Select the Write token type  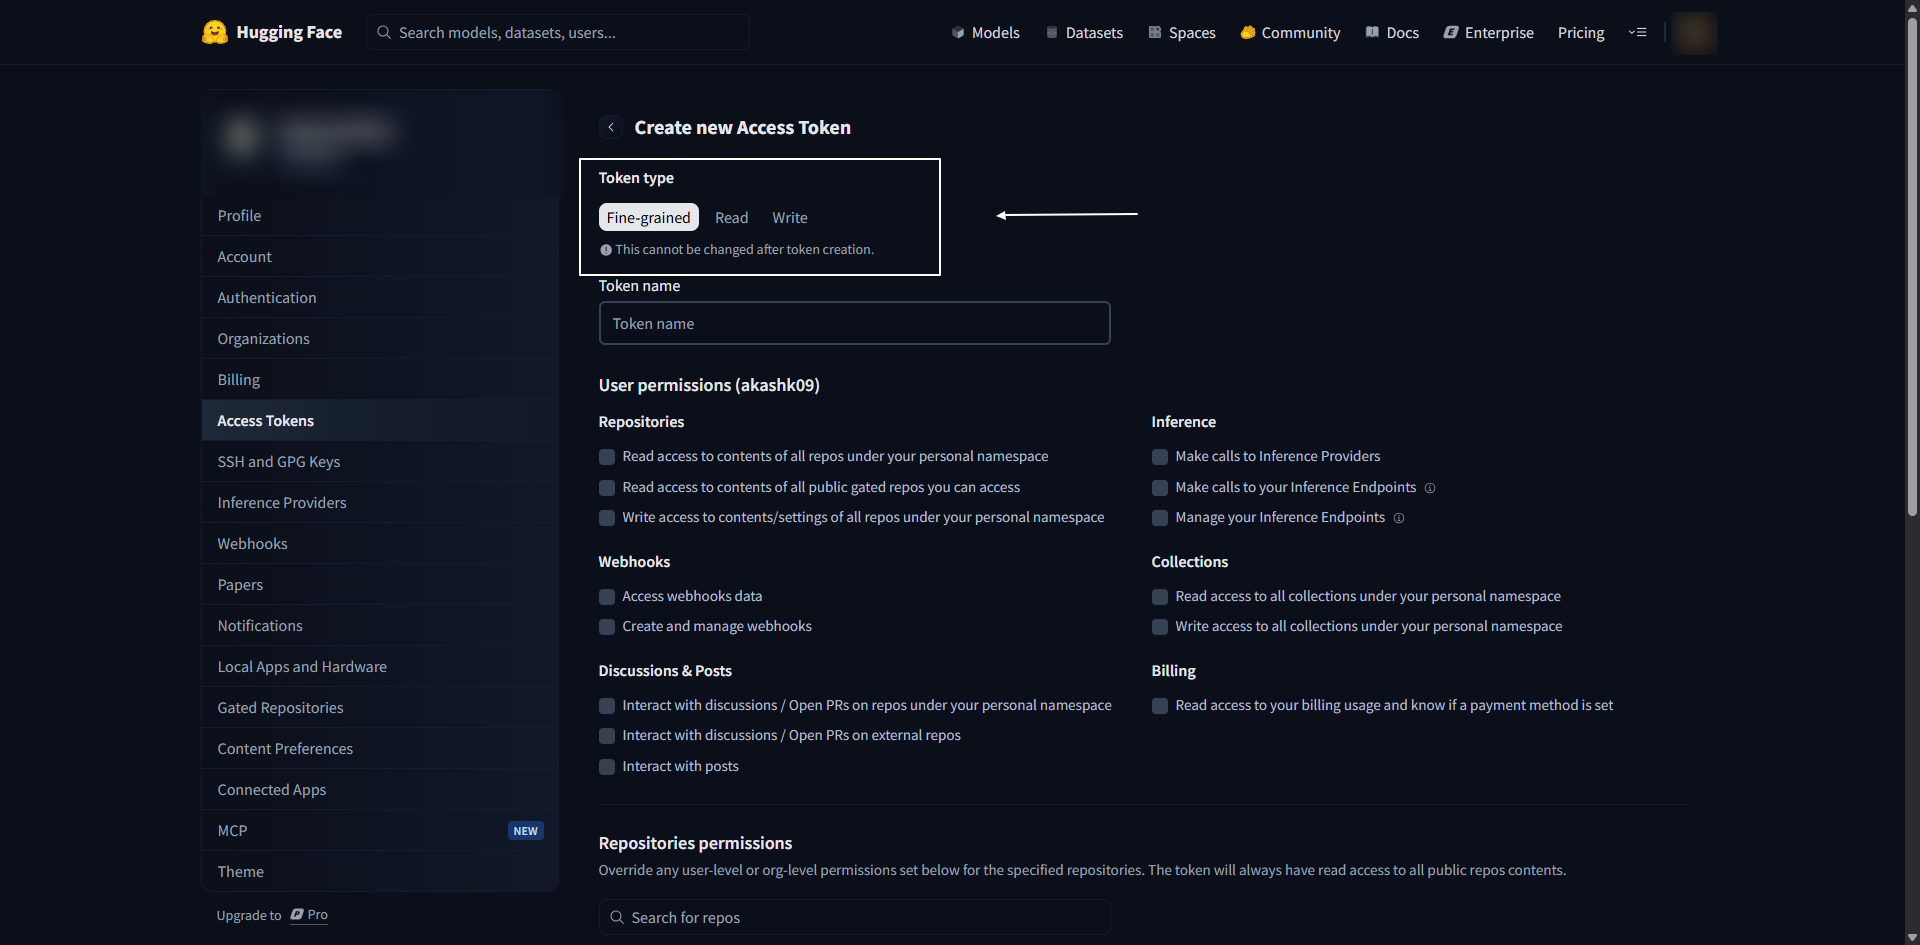click(790, 217)
